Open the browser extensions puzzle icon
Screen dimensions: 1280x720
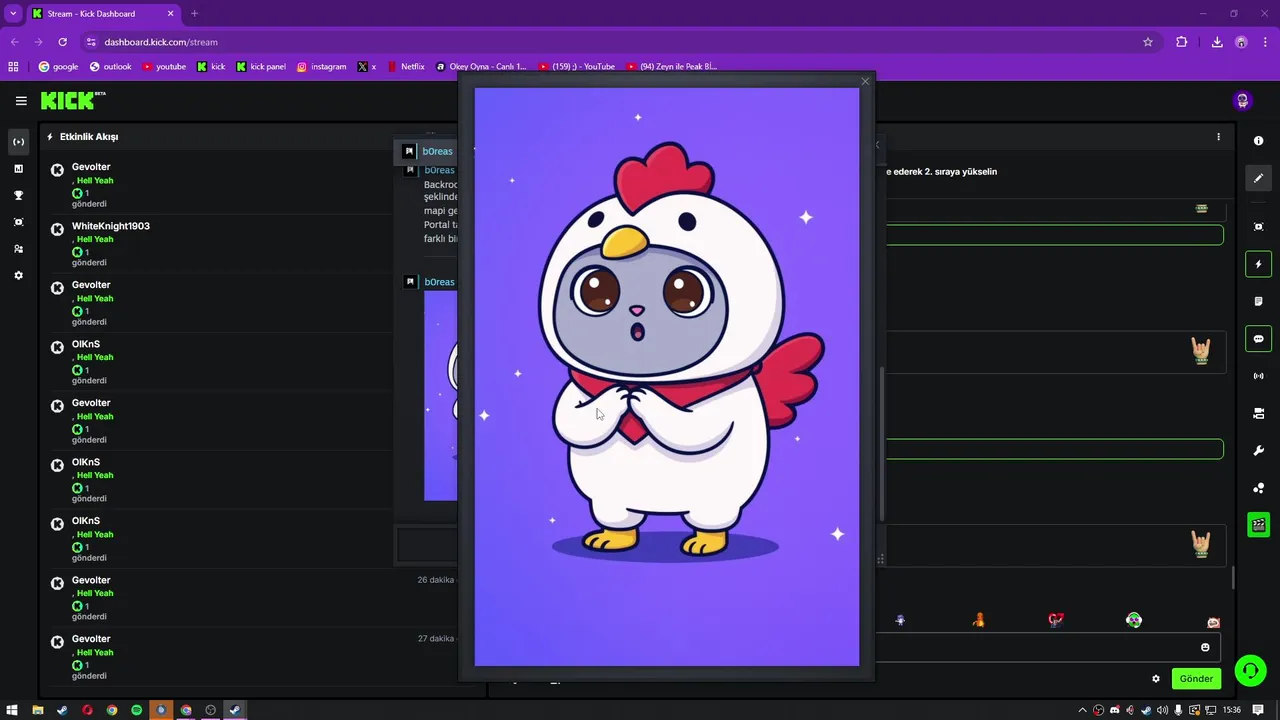point(1182,42)
